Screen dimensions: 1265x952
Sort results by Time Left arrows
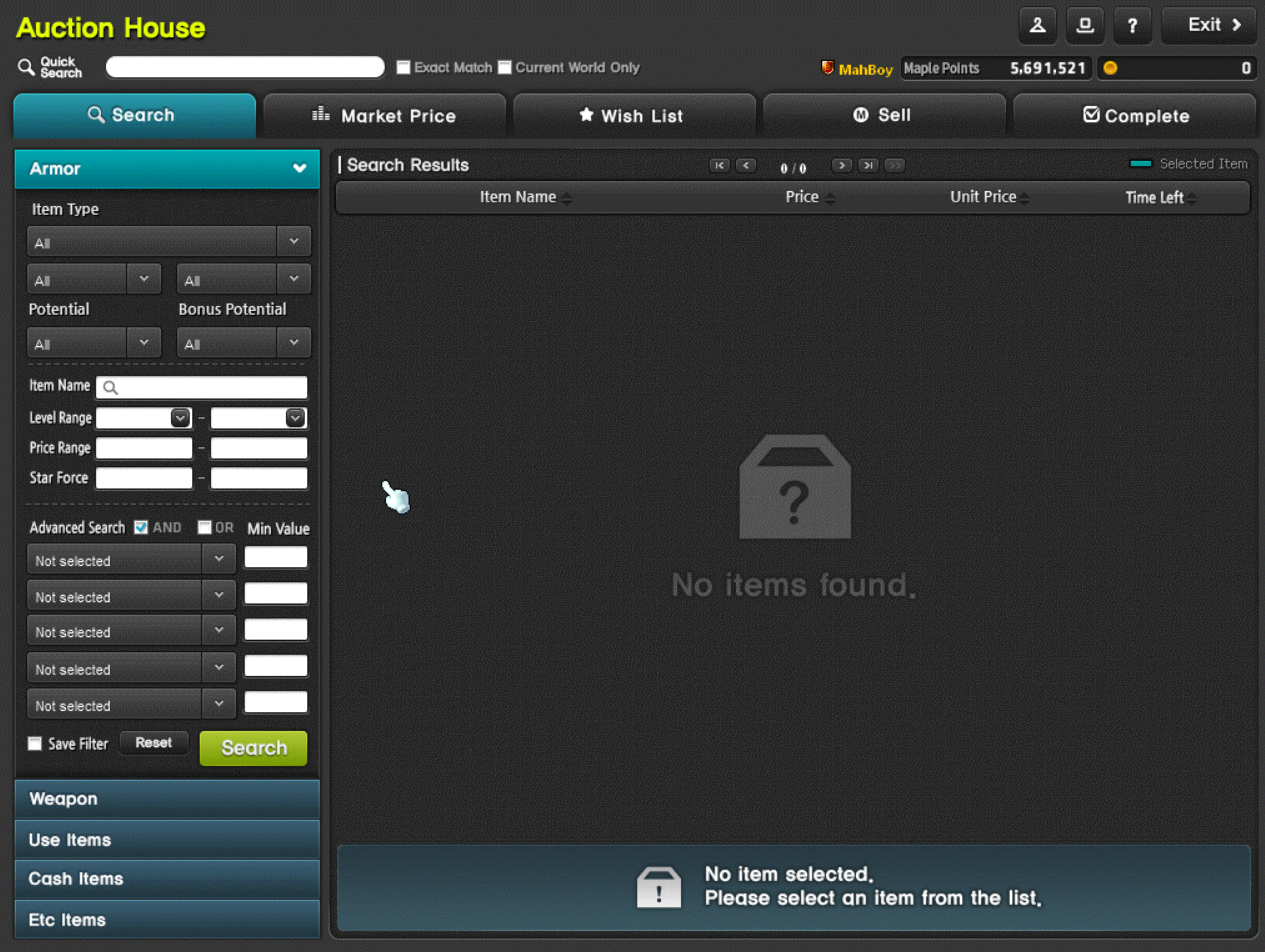tap(1192, 198)
